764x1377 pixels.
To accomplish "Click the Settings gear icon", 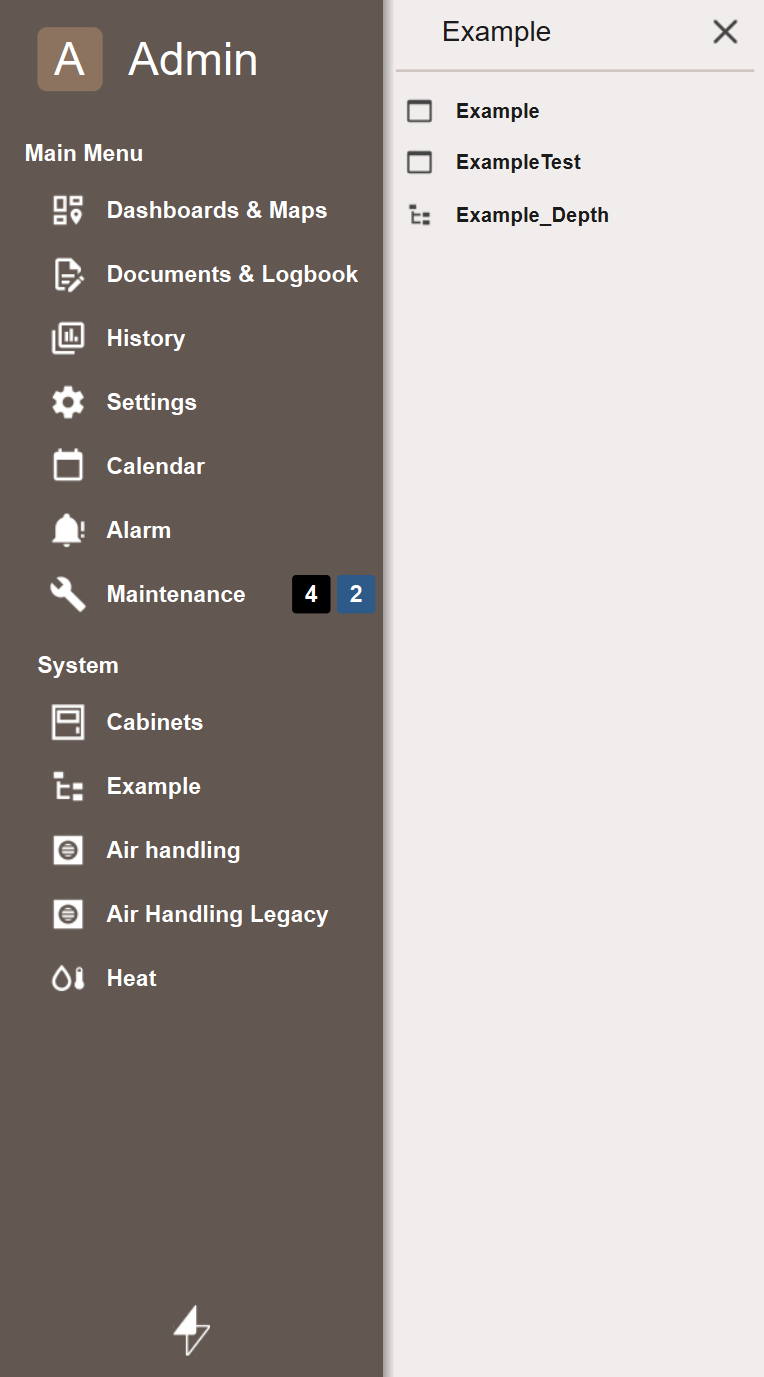I will [x=68, y=402].
